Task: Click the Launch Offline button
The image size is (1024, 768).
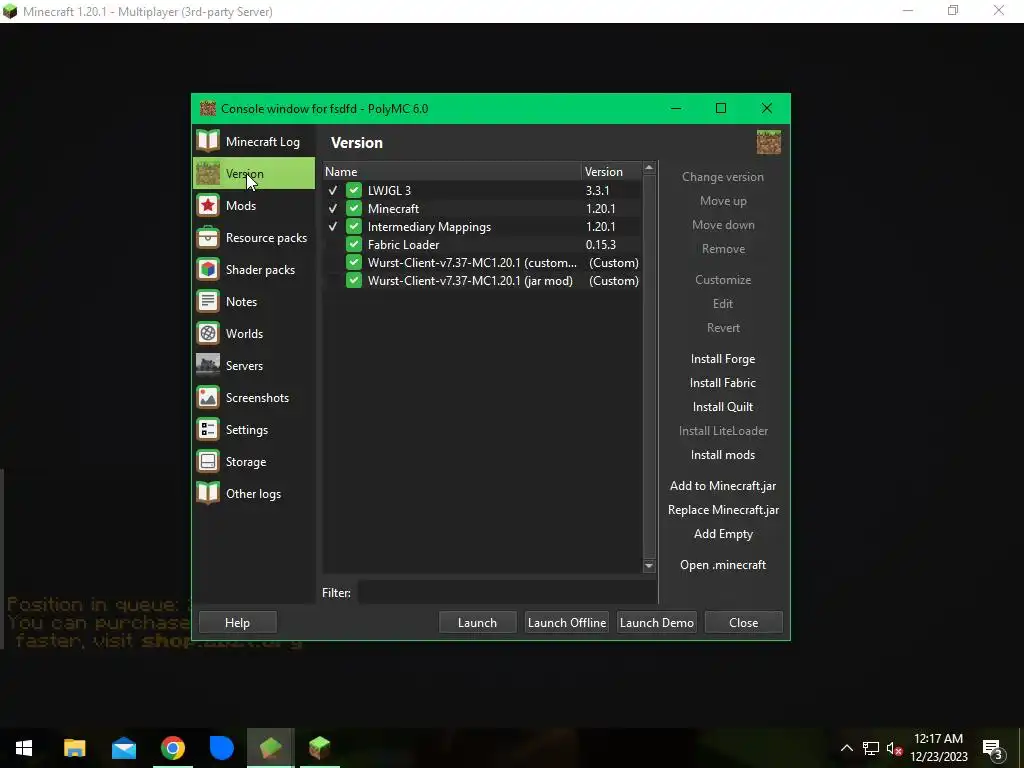Action: pos(567,622)
